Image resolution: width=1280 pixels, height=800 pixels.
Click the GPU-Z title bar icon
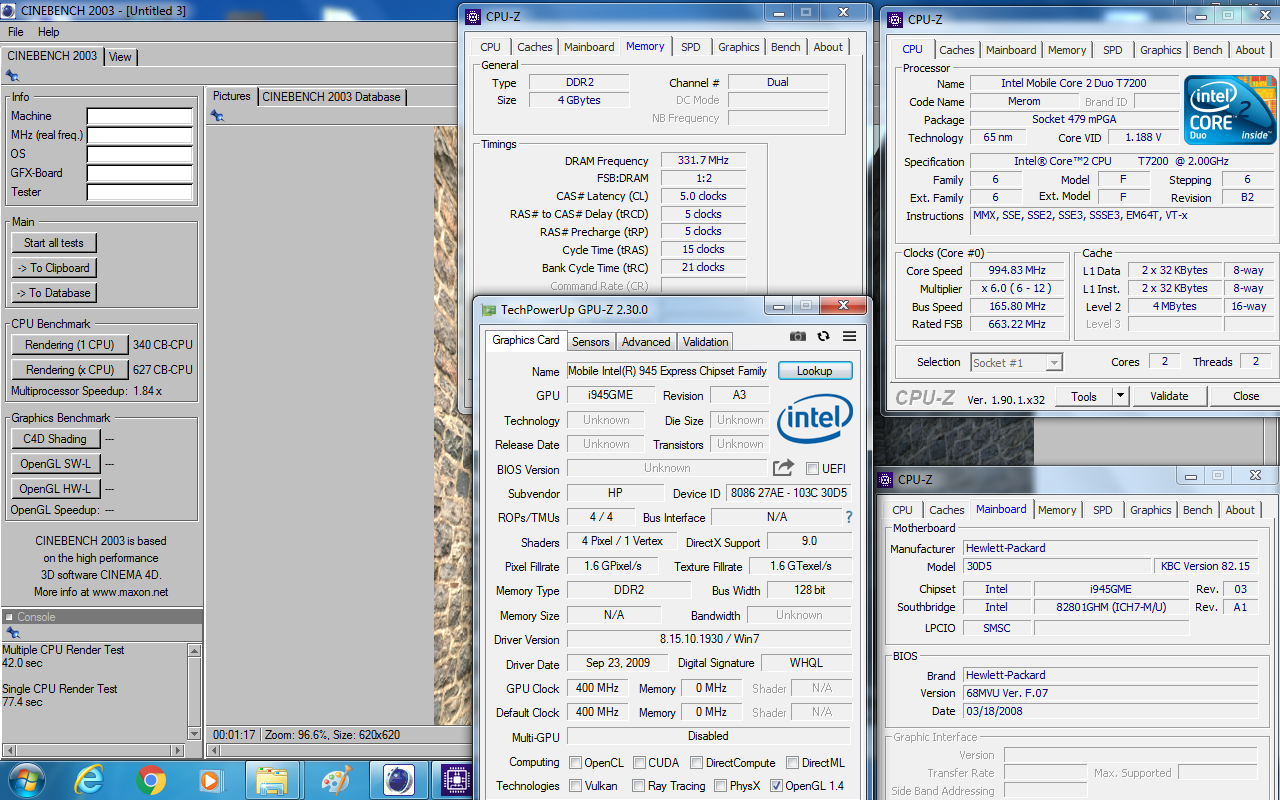click(488, 310)
